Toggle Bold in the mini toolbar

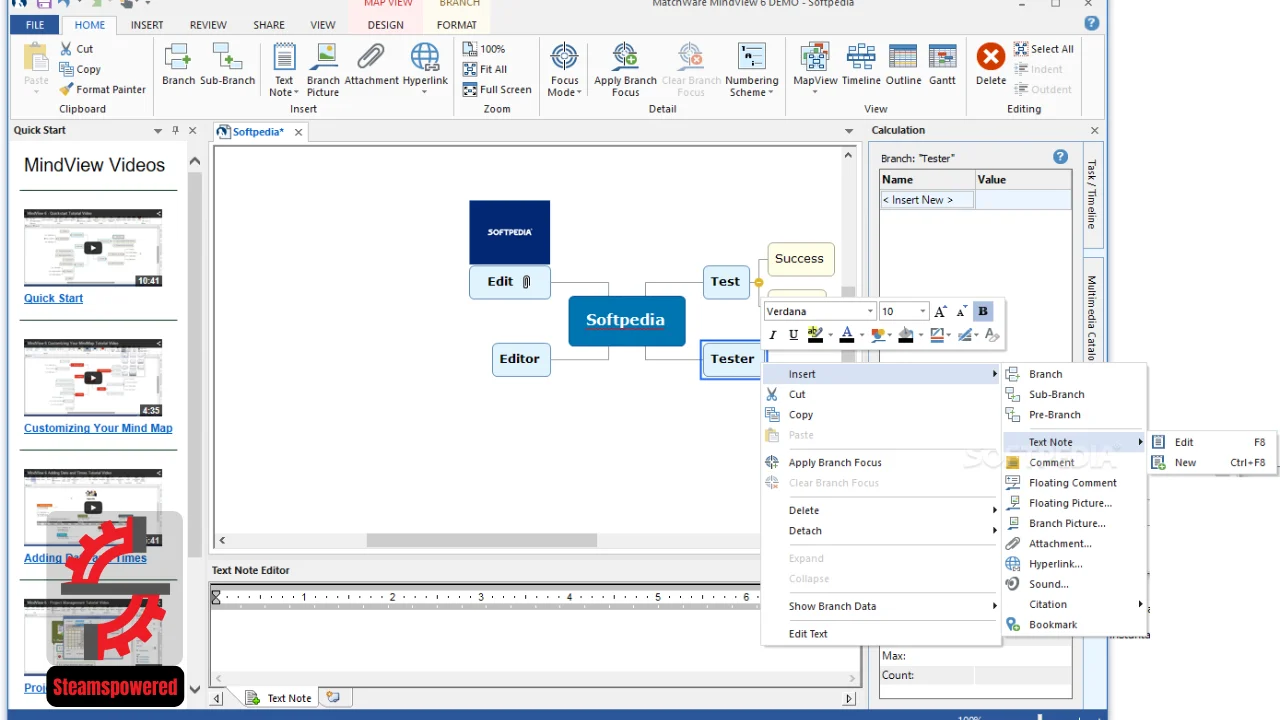pyautogui.click(x=983, y=311)
